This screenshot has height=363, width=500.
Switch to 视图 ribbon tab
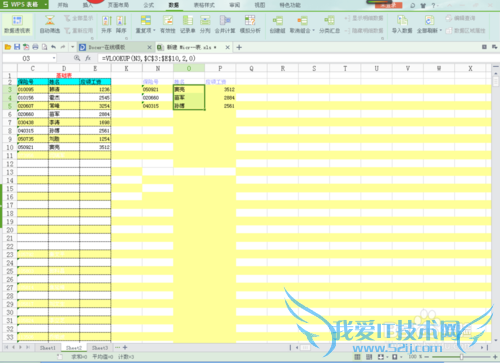(260, 5)
